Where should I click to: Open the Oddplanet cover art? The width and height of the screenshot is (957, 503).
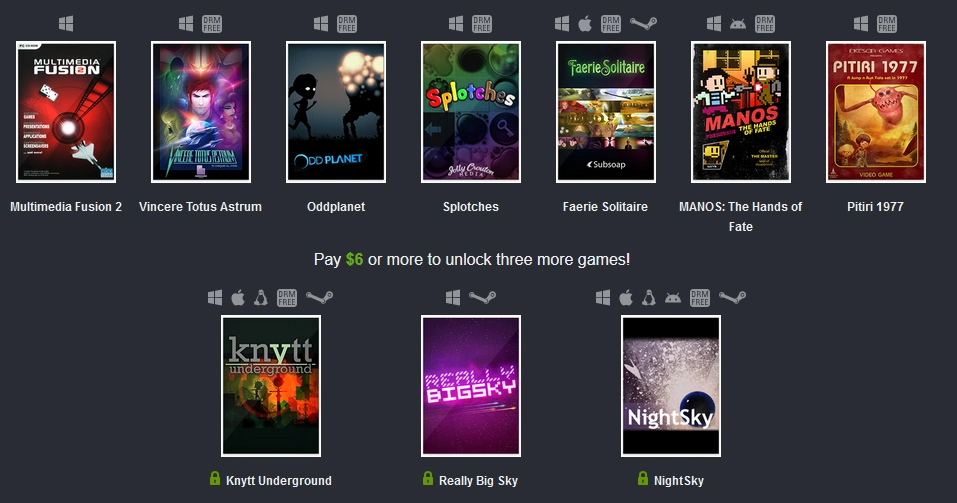point(336,112)
